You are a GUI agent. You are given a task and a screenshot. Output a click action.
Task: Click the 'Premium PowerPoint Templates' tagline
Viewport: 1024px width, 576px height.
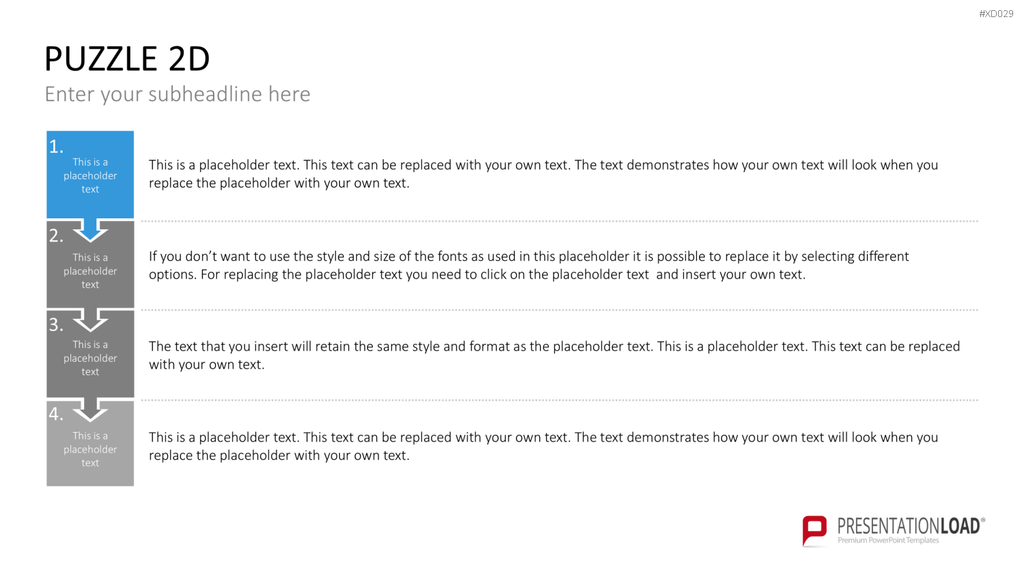[x=888, y=540]
